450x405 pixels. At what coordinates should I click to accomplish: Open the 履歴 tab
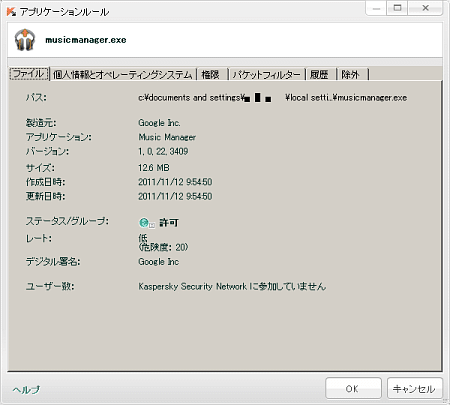pos(319,75)
